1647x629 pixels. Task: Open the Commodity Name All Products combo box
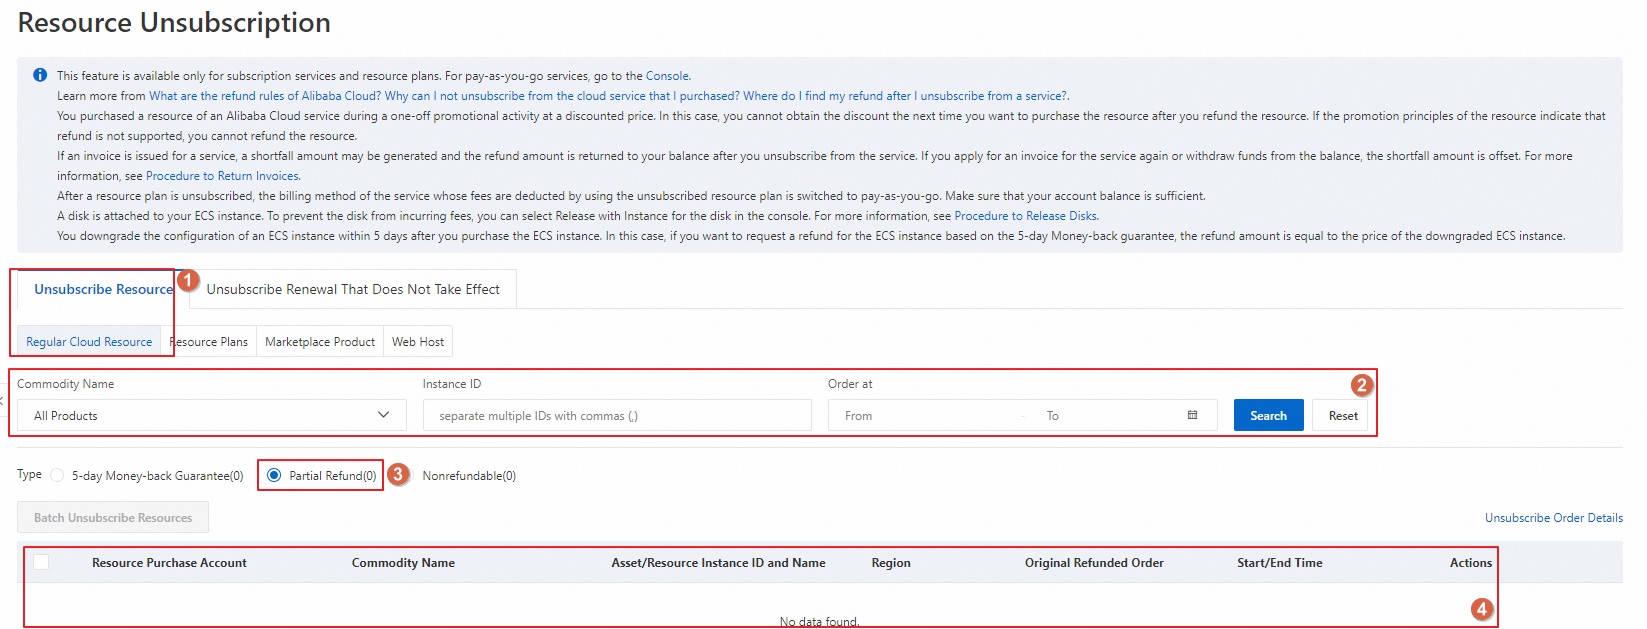pyautogui.click(x=212, y=415)
